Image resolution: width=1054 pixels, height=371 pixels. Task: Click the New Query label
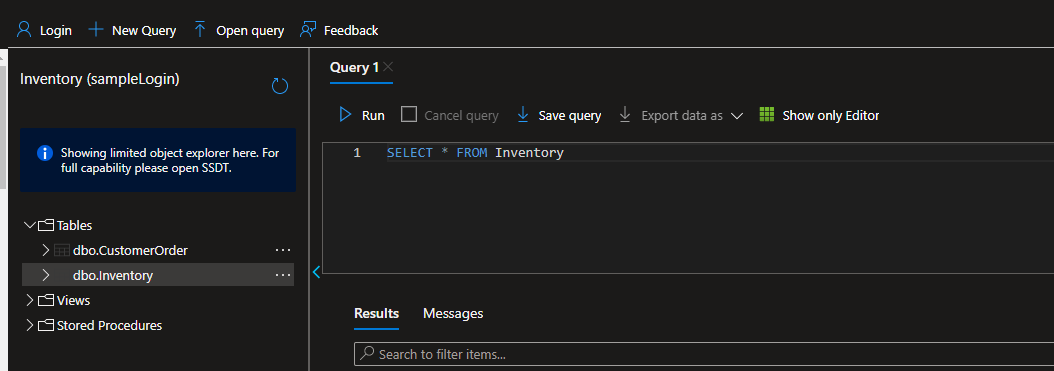144,30
